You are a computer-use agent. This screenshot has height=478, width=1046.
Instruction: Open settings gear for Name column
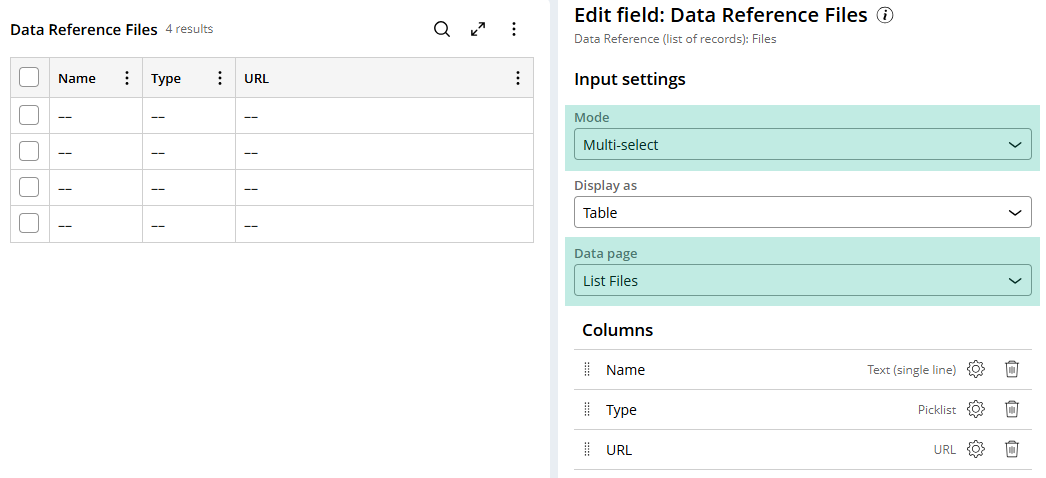tap(976, 370)
